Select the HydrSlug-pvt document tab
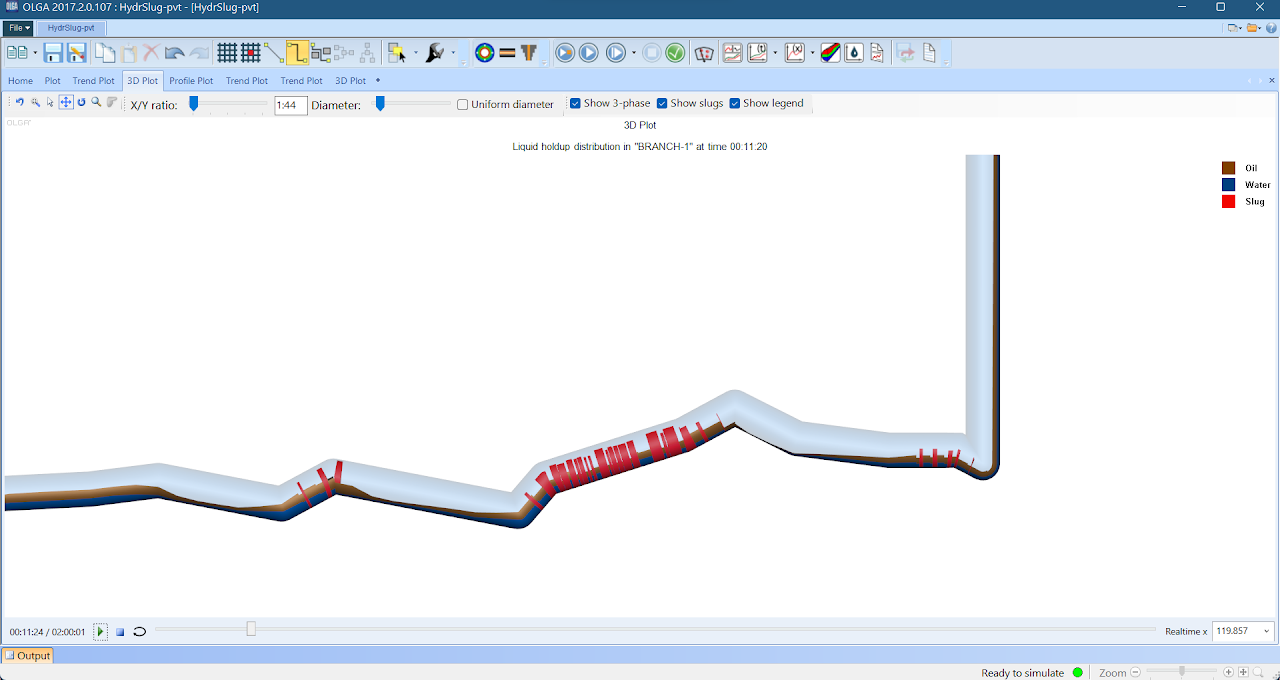 pos(71,28)
